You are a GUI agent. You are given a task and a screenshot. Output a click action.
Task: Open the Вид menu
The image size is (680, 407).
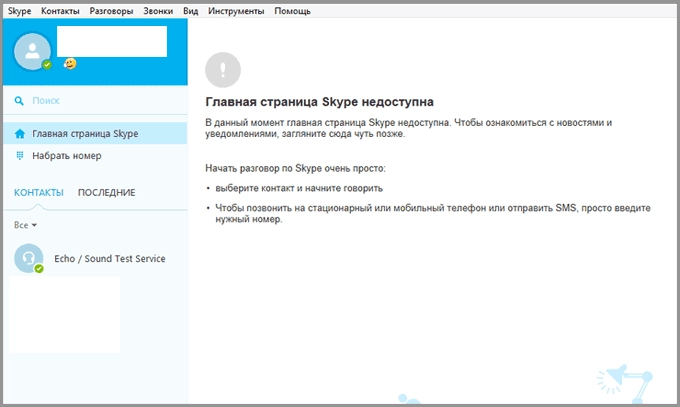(x=190, y=11)
